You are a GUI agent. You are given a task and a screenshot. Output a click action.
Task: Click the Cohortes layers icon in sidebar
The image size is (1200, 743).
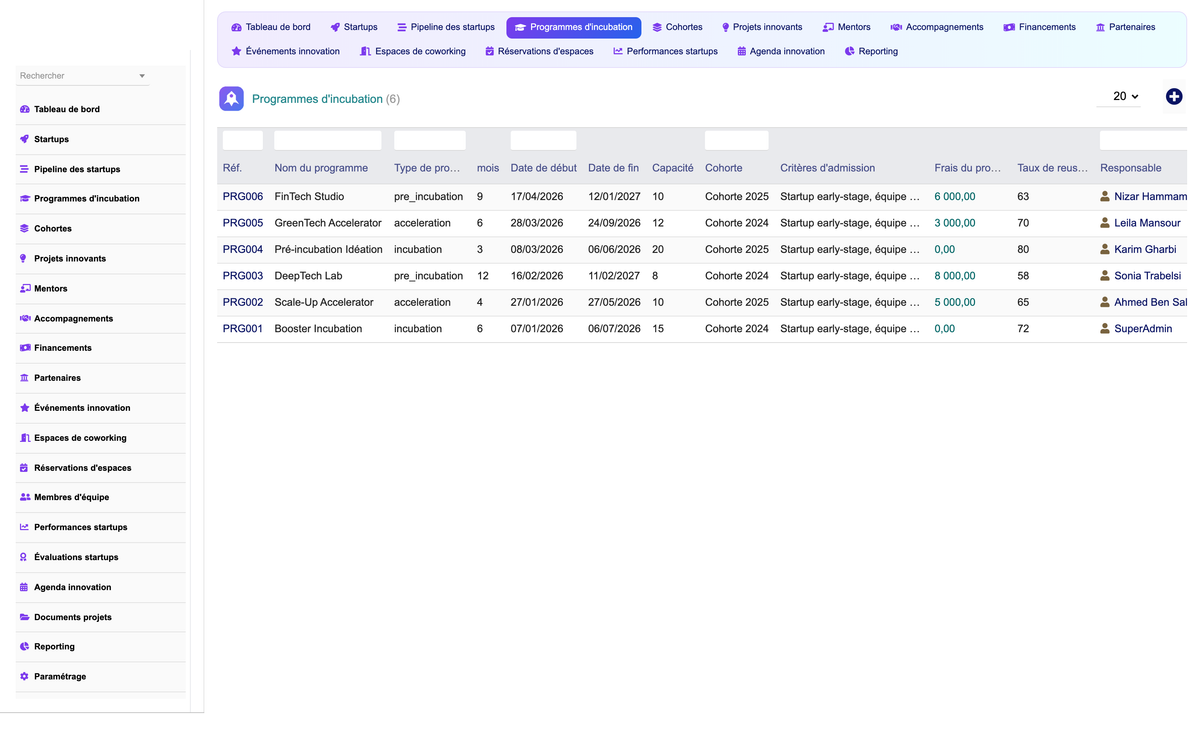pyautogui.click(x=25, y=229)
